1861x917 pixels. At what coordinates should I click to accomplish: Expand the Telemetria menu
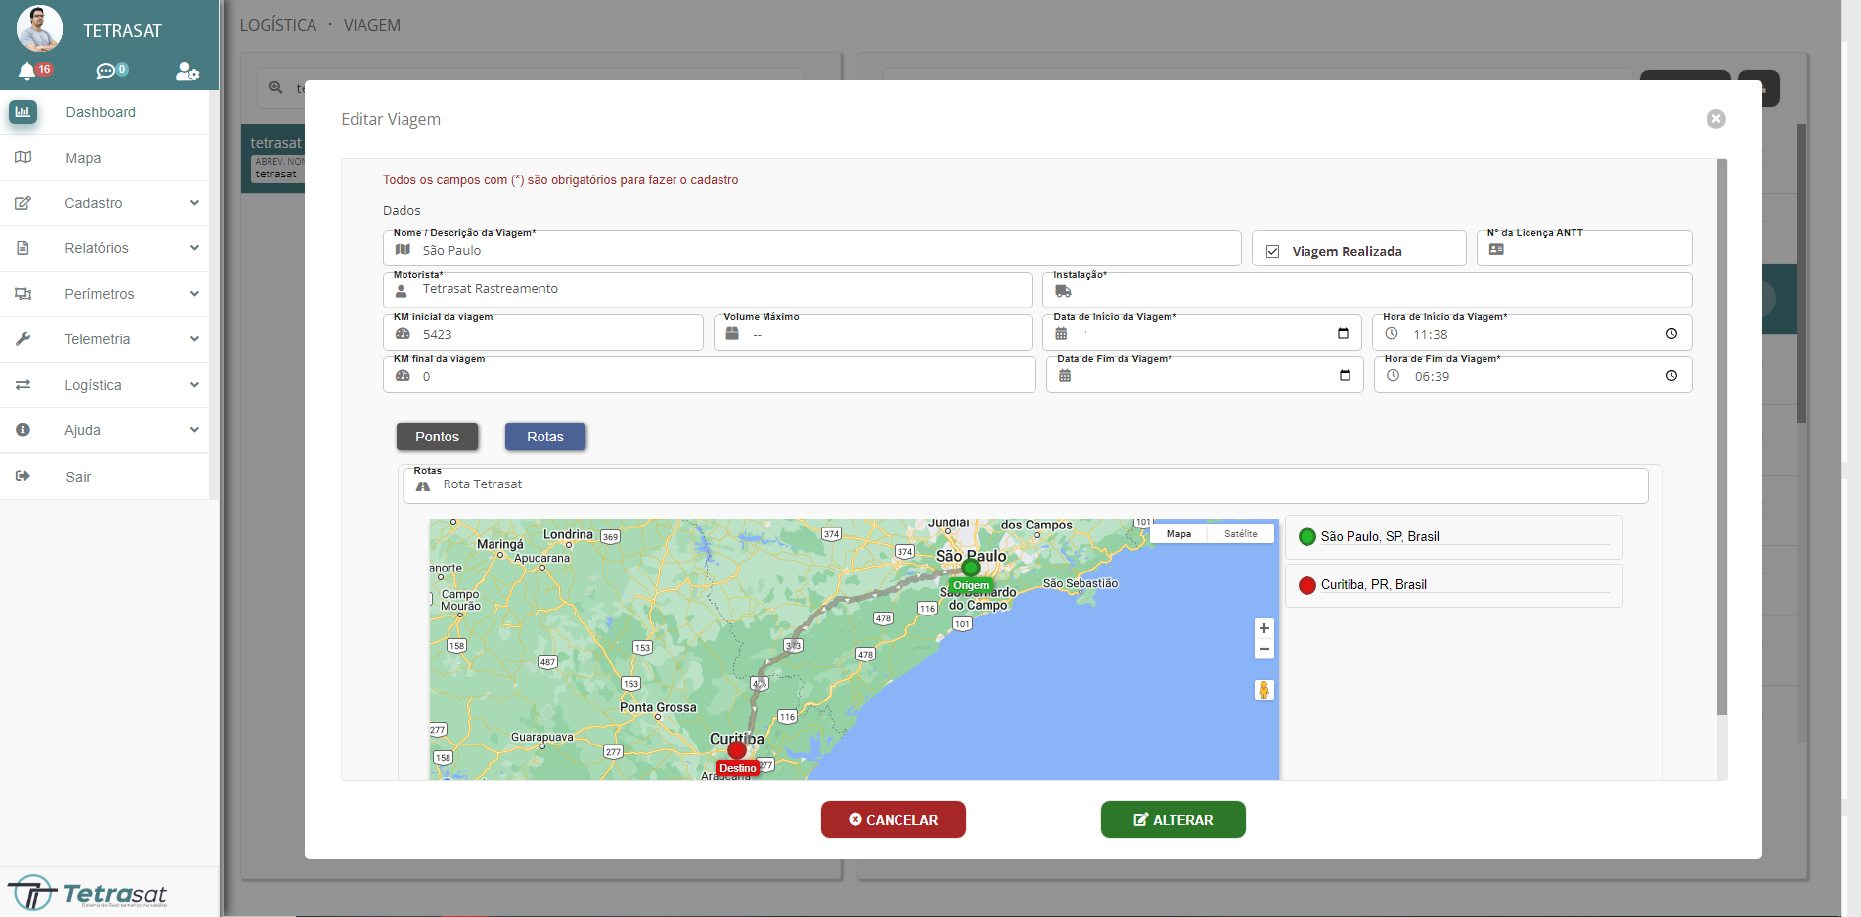105,339
